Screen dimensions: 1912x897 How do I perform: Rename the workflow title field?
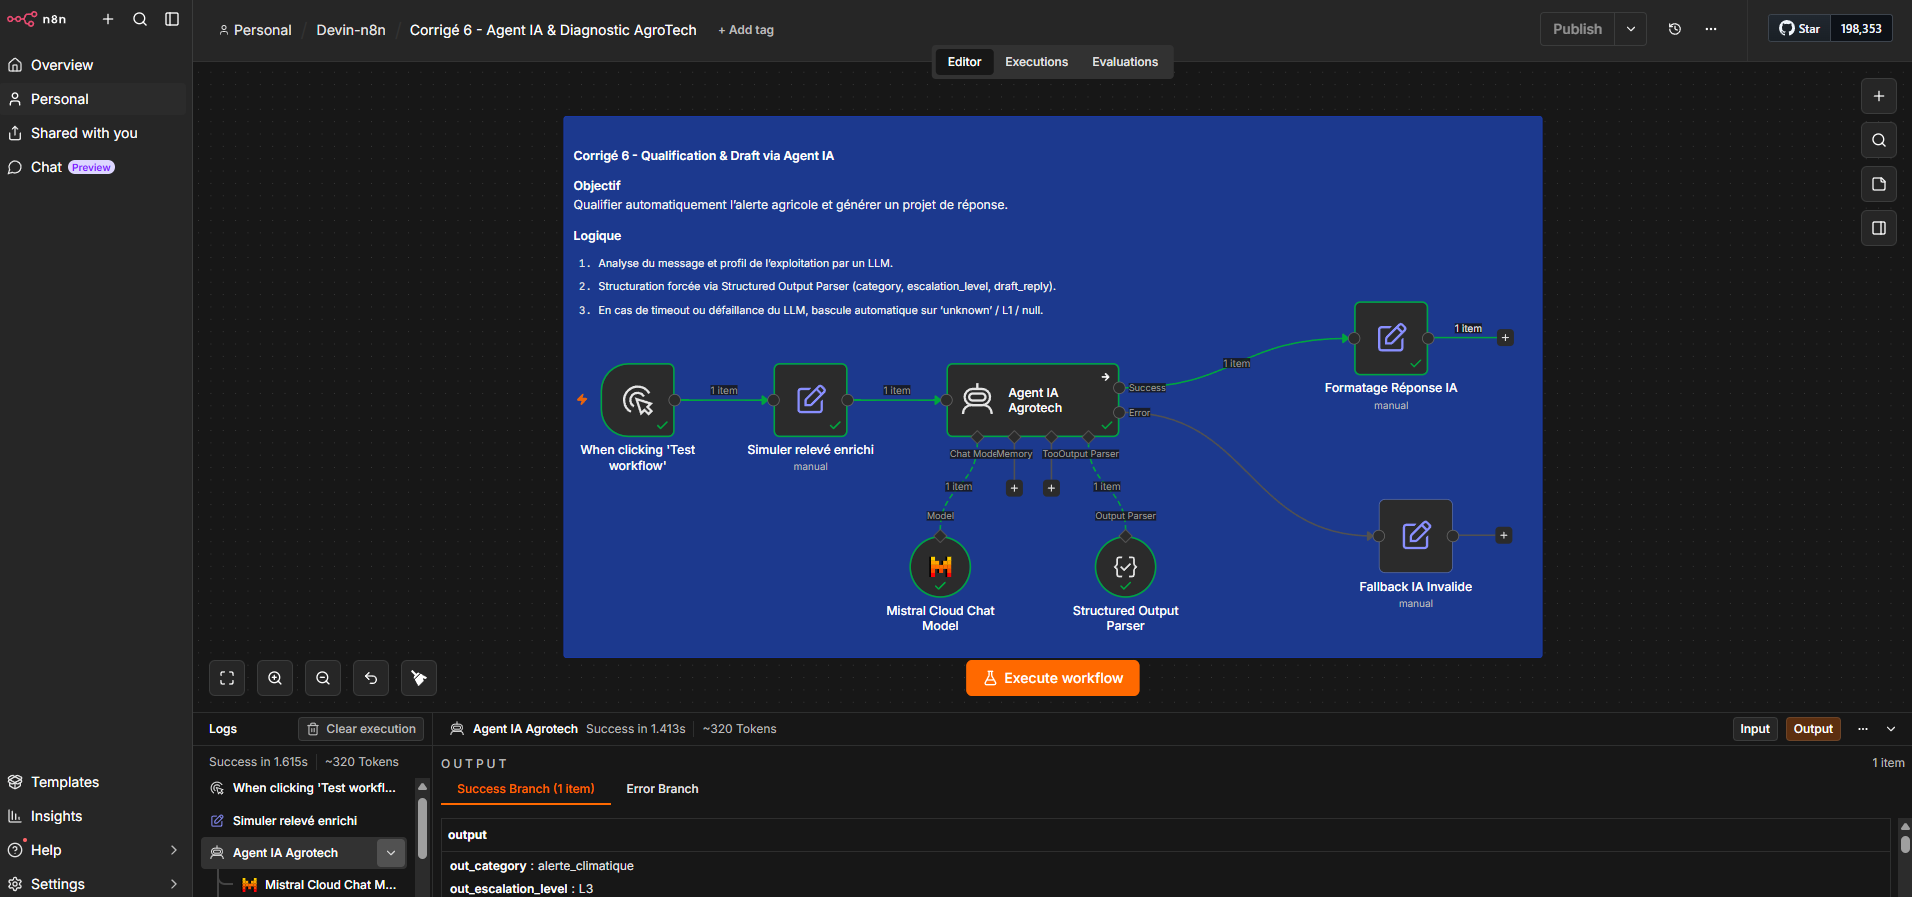click(553, 30)
